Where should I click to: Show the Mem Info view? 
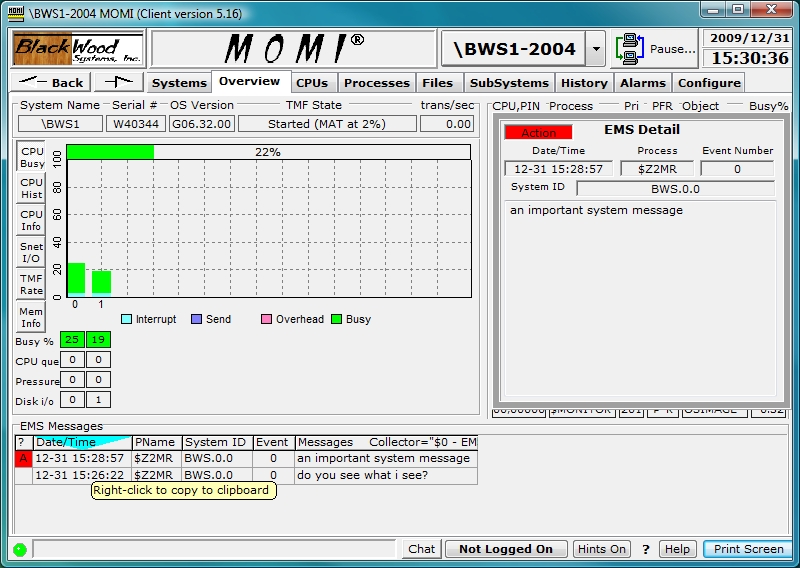(31, 317)
